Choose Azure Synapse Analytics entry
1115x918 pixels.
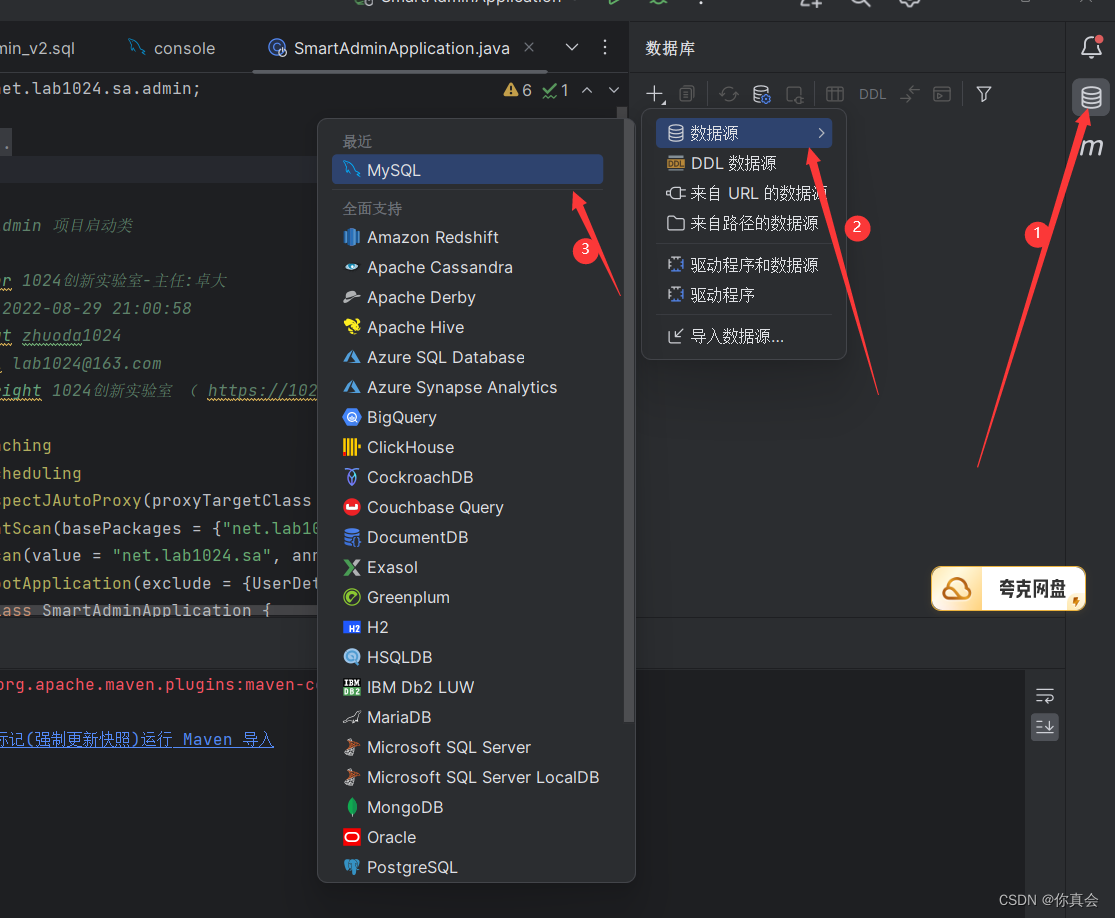point(467,387)
